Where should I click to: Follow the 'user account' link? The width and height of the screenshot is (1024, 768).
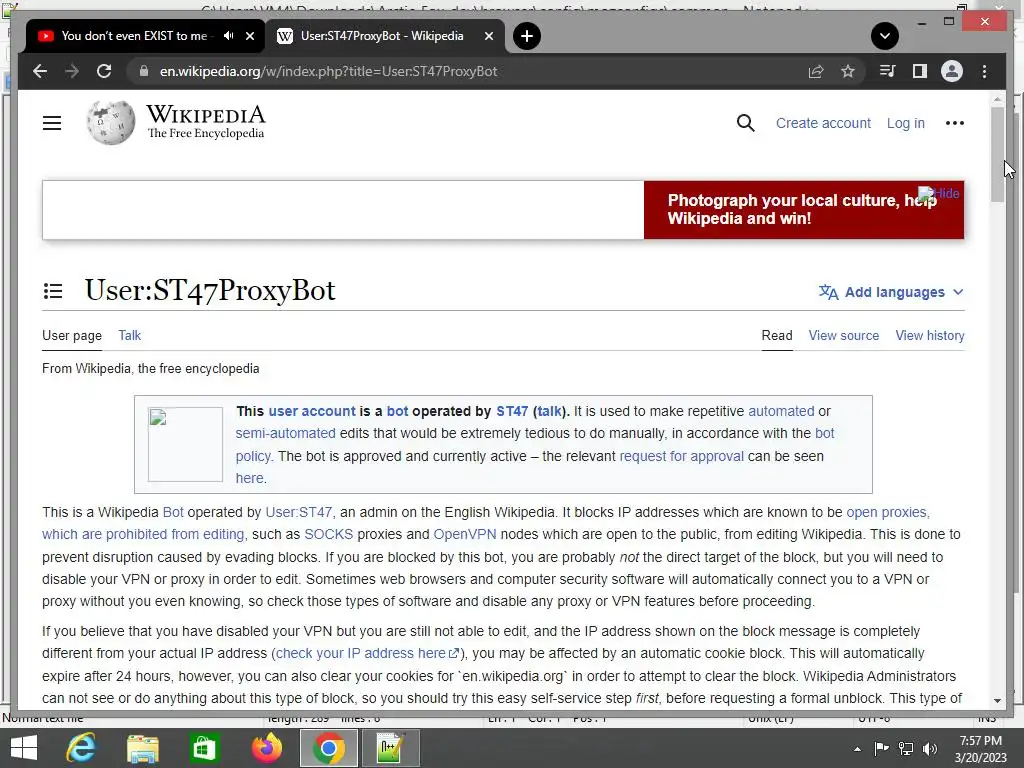[x=312, y=411]
